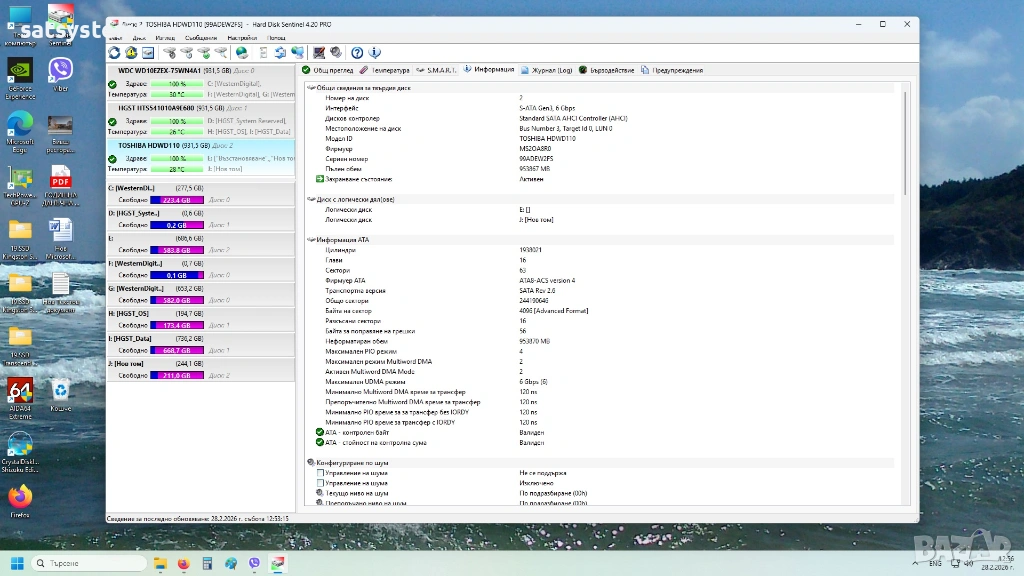Toggle the first 'Управление на шума' checkbox
Screen dimensions: 1024x576
click(319, 473)
